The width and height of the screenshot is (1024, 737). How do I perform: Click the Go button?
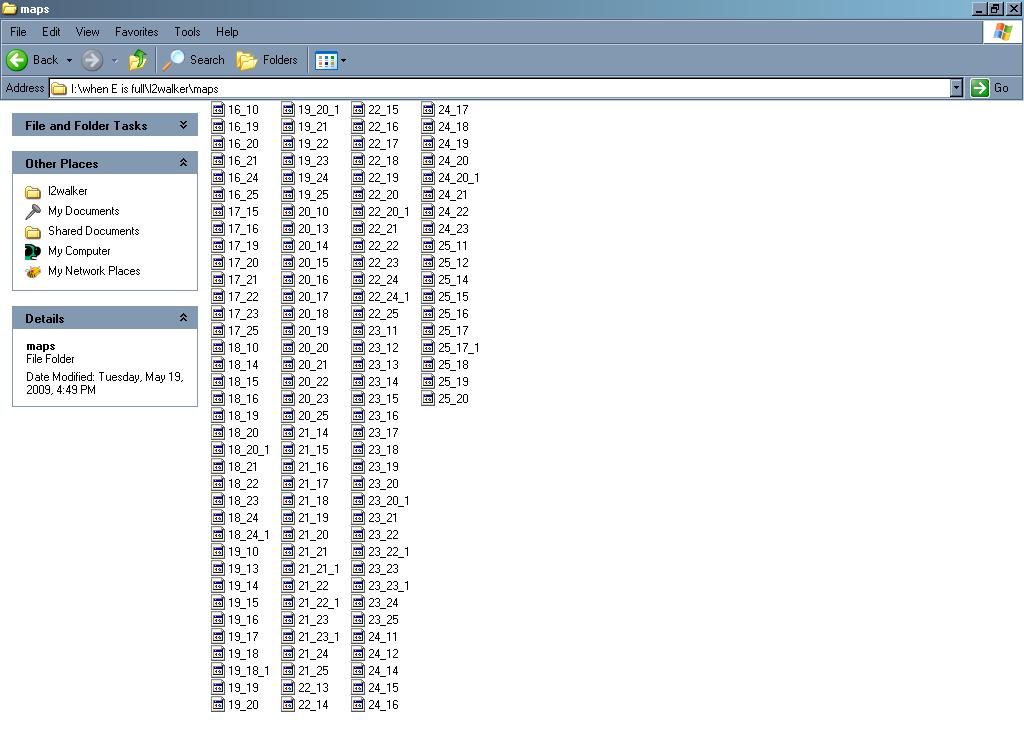989,88
